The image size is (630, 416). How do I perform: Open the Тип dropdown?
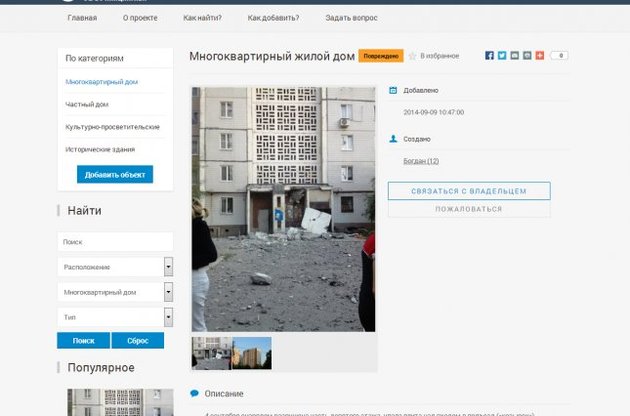click(x=115, y=317)
